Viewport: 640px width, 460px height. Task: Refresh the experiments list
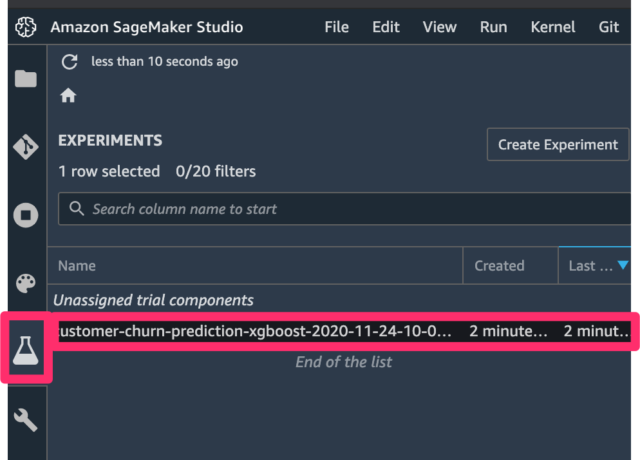(69, 62)
